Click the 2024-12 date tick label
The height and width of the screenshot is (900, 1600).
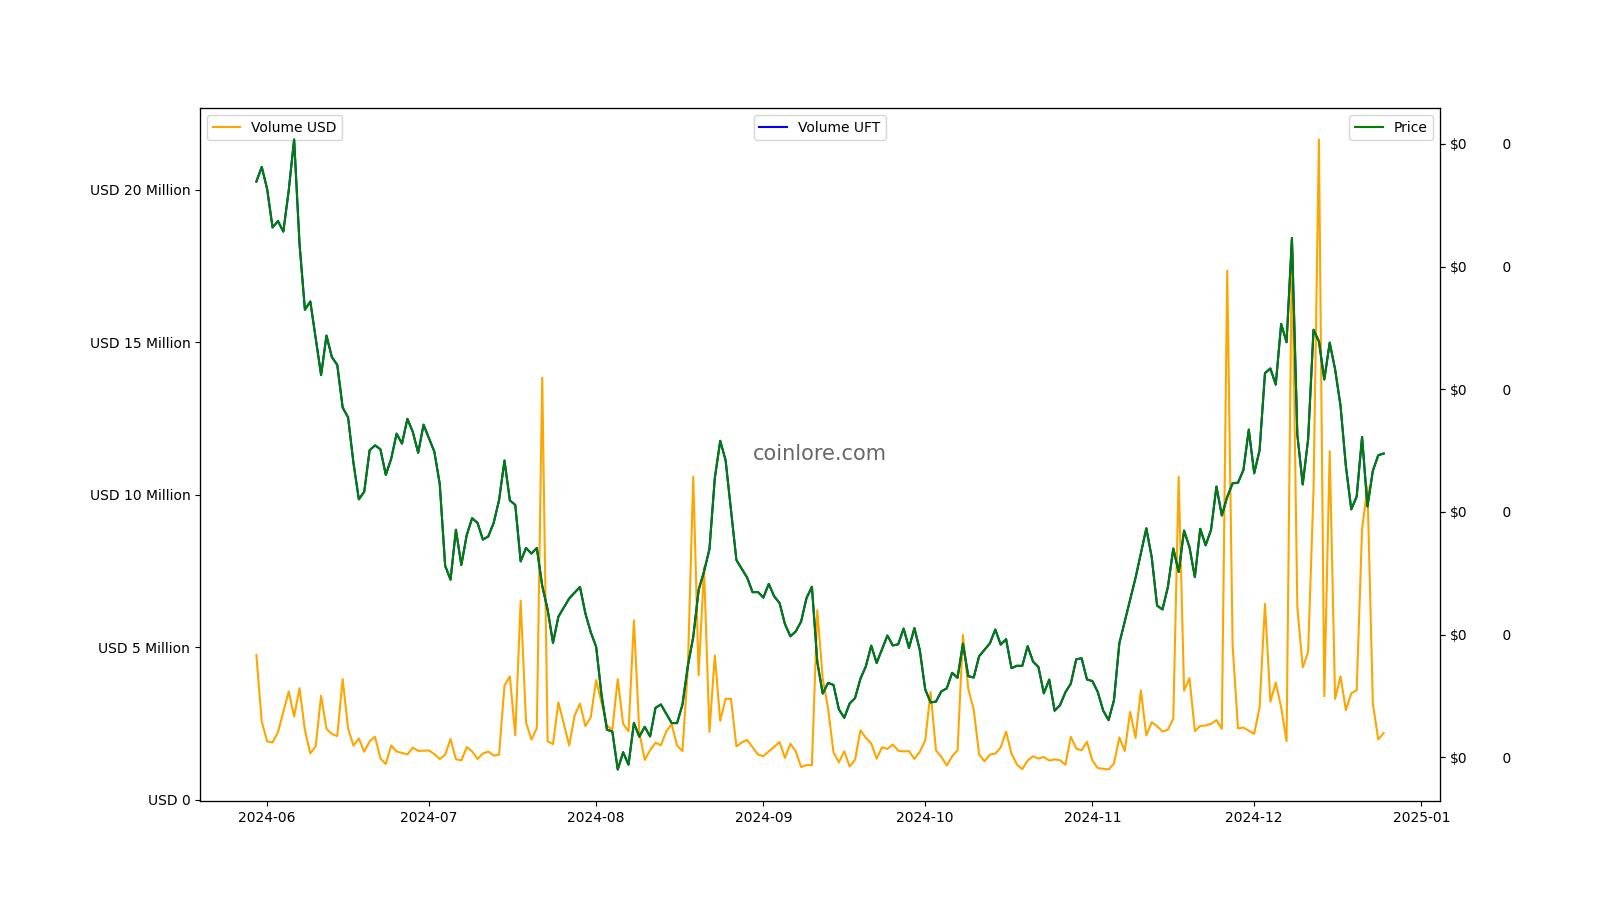[x=1254, y=817]
